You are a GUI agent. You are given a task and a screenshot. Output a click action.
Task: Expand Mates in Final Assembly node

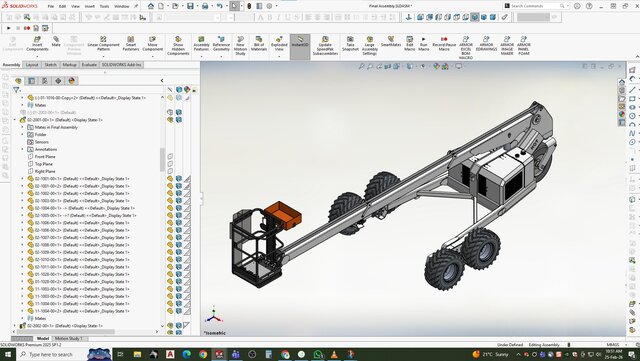tap(22, 127)
